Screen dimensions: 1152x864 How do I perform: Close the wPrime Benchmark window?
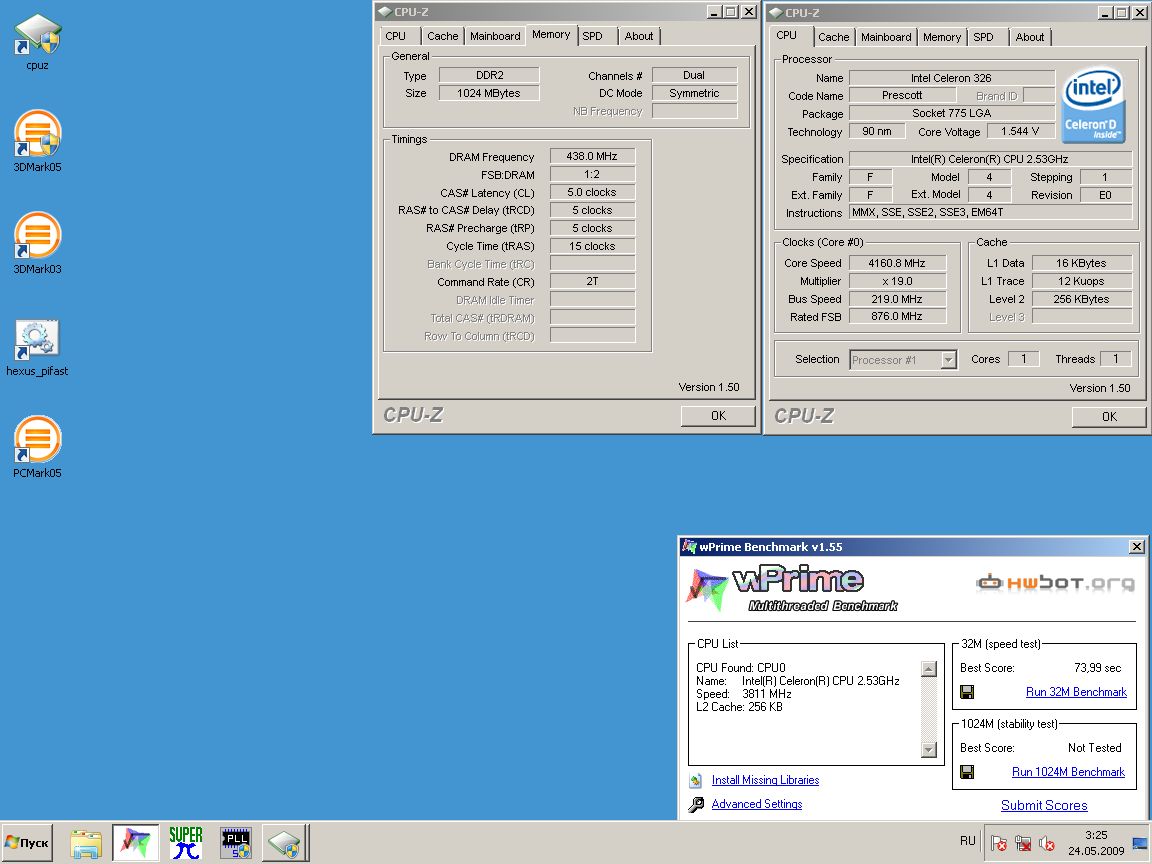coord(1137,547)
